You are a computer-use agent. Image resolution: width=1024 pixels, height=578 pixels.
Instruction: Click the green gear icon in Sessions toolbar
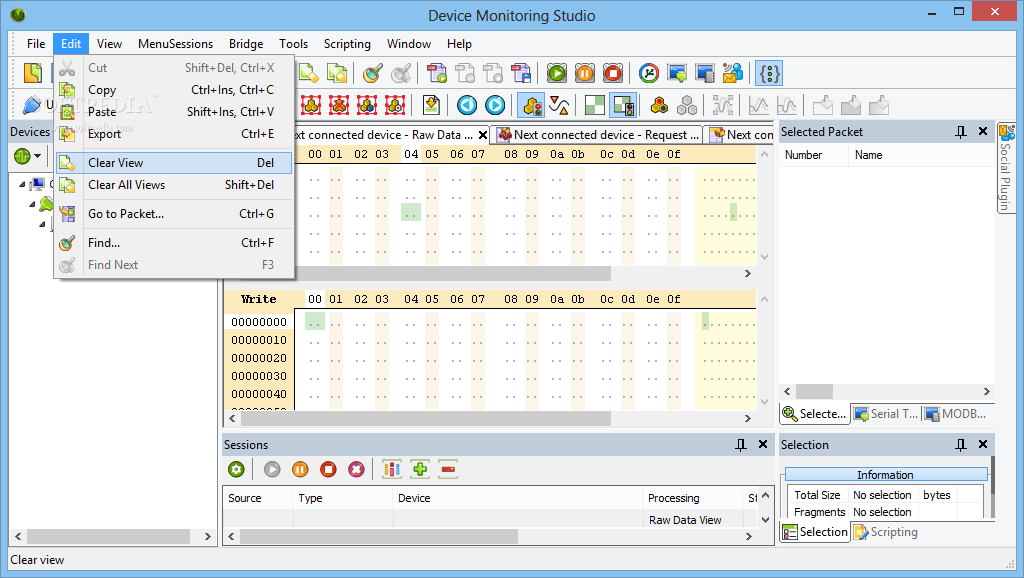click(236, 469)
